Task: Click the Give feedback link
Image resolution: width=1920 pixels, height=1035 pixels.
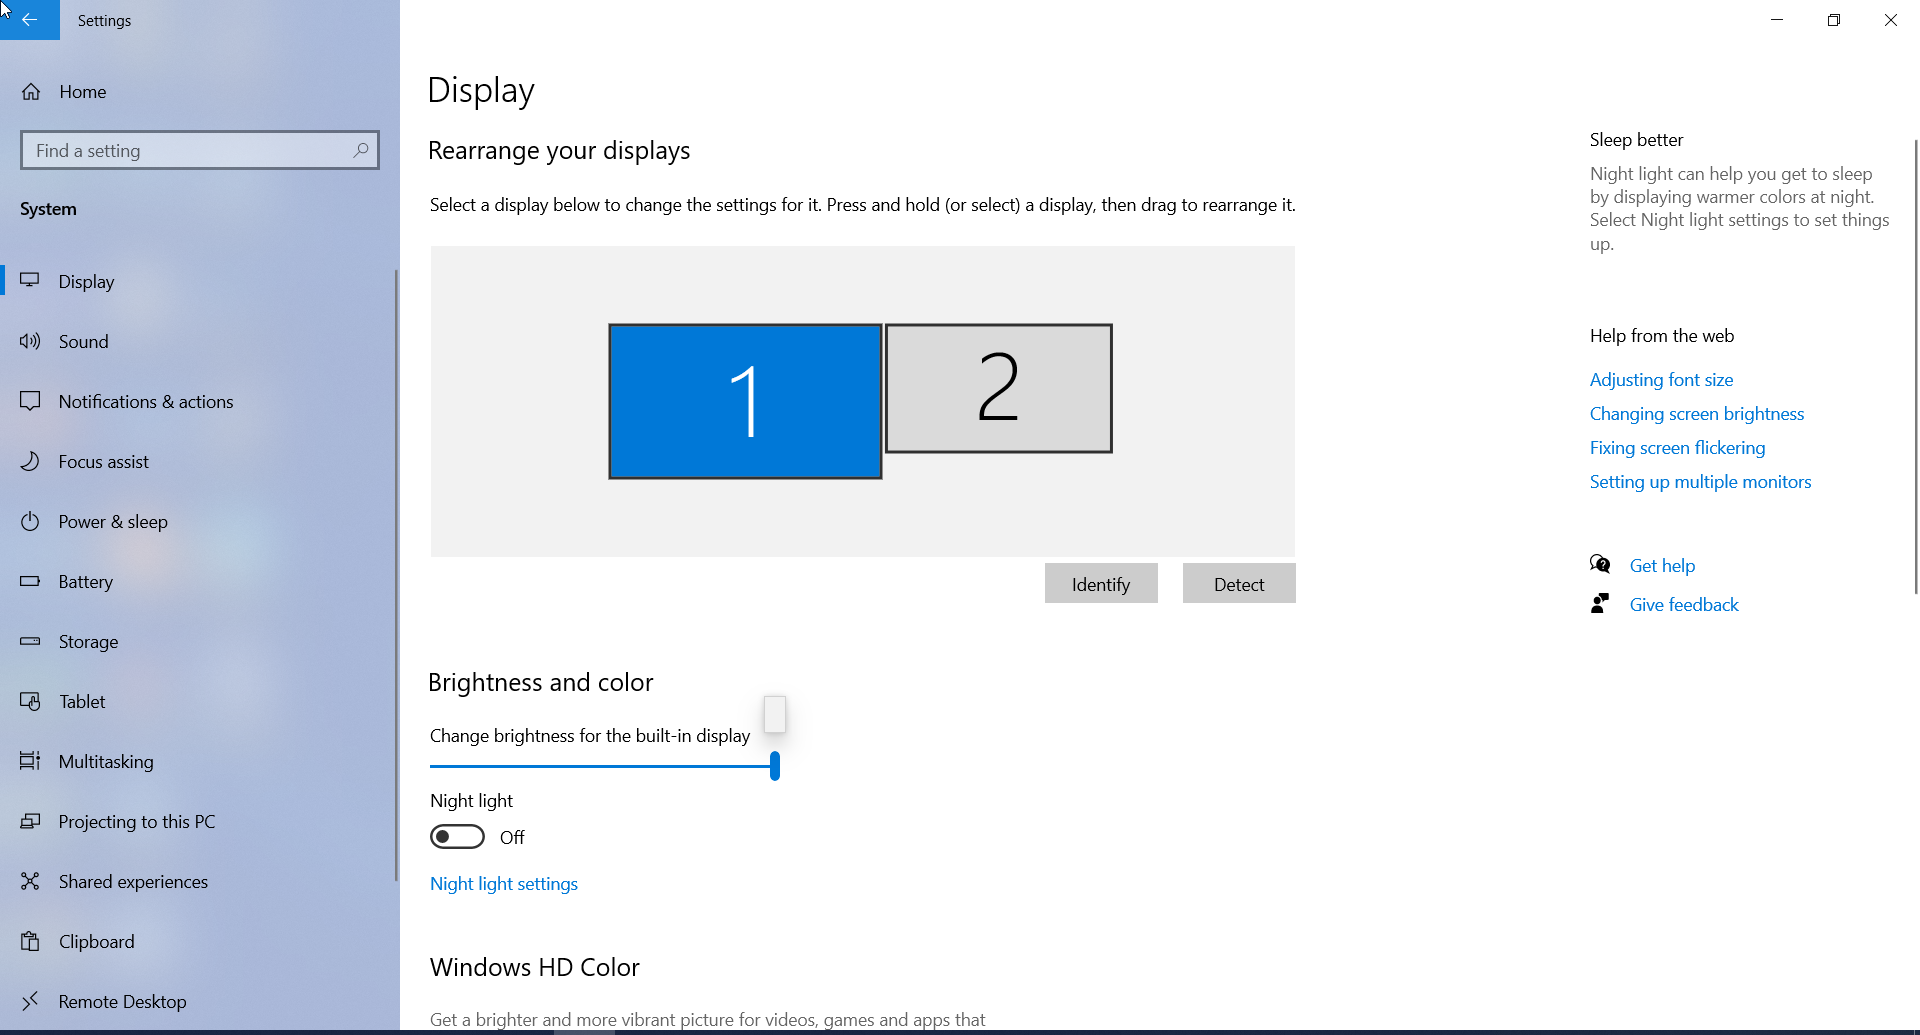Action: [x=1684, y=605]
